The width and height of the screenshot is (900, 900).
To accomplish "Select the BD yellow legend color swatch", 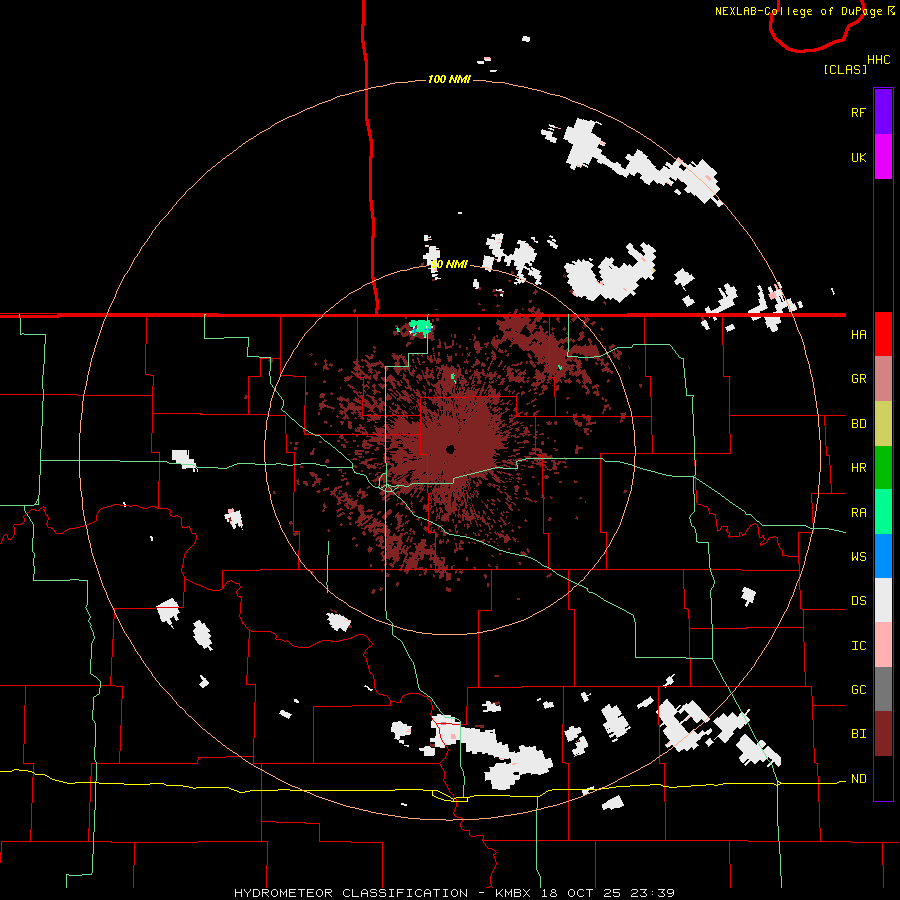I will (883, 424).
